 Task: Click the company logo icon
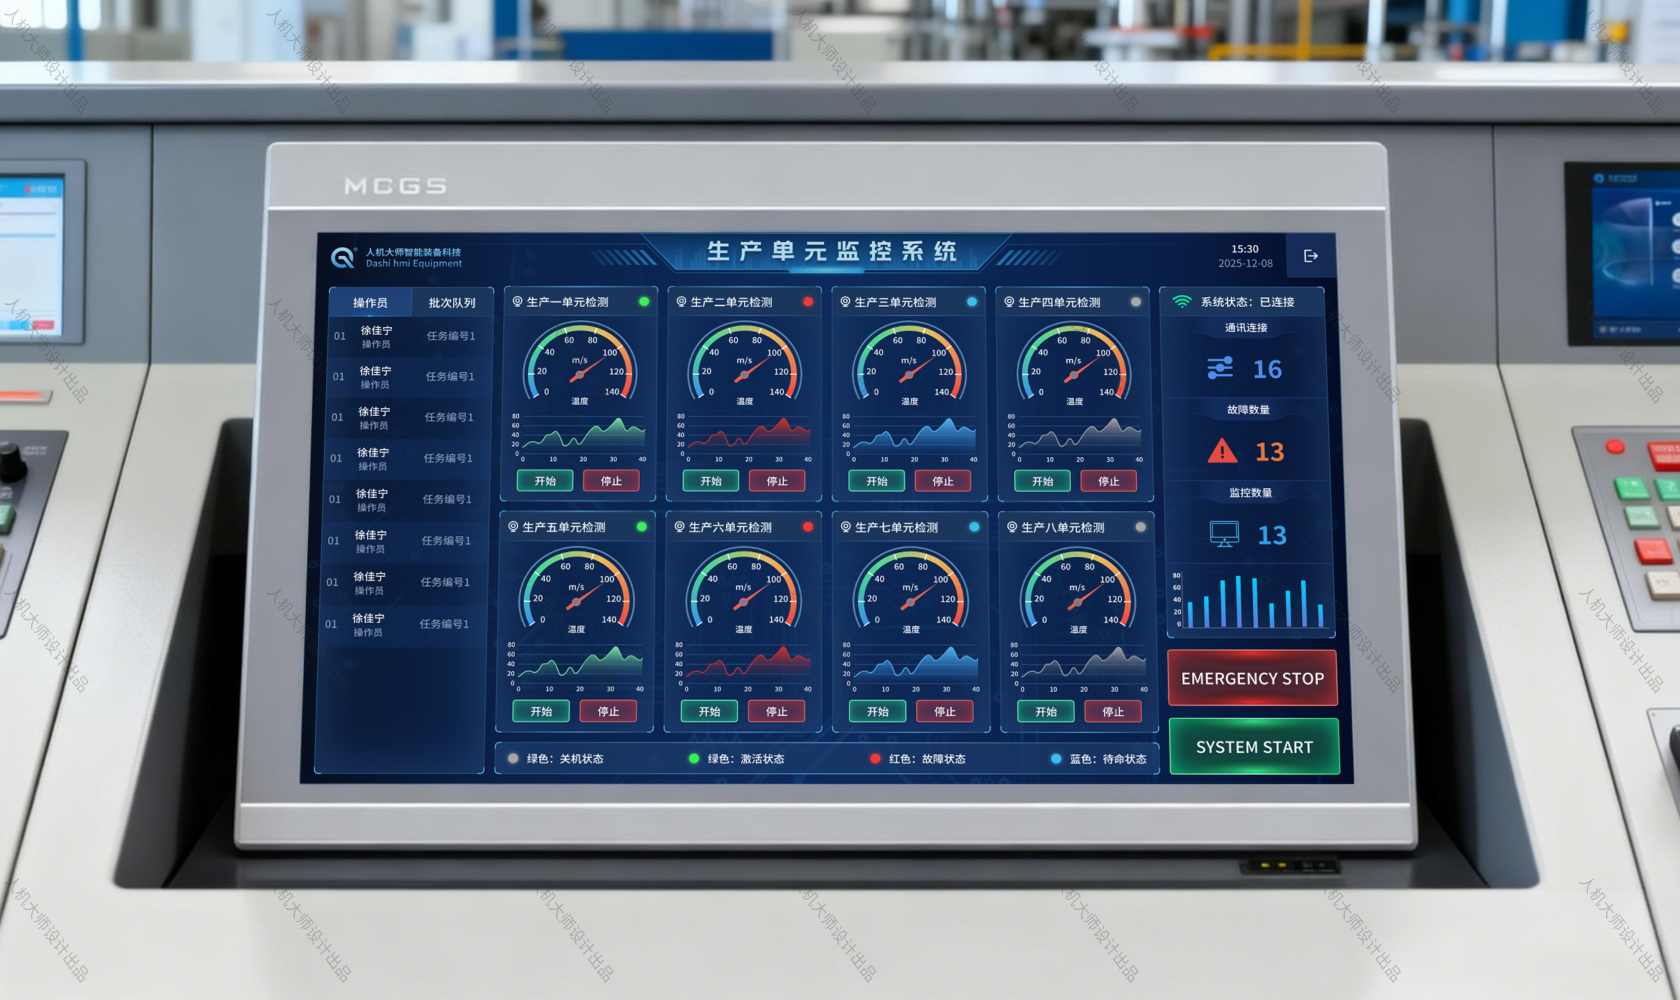click(x=343, y=258)
